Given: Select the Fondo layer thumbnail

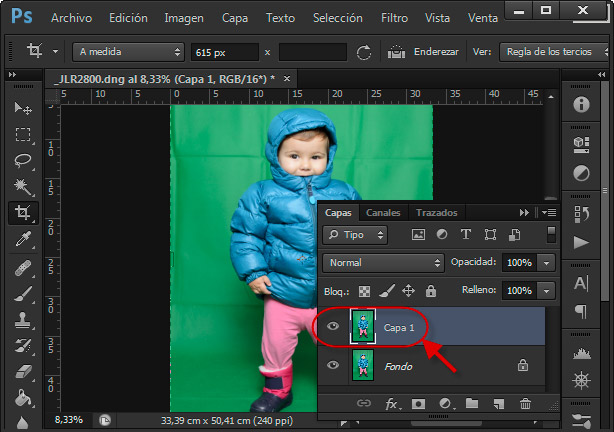Looking at the screenshot, I should tap(363, 365).
